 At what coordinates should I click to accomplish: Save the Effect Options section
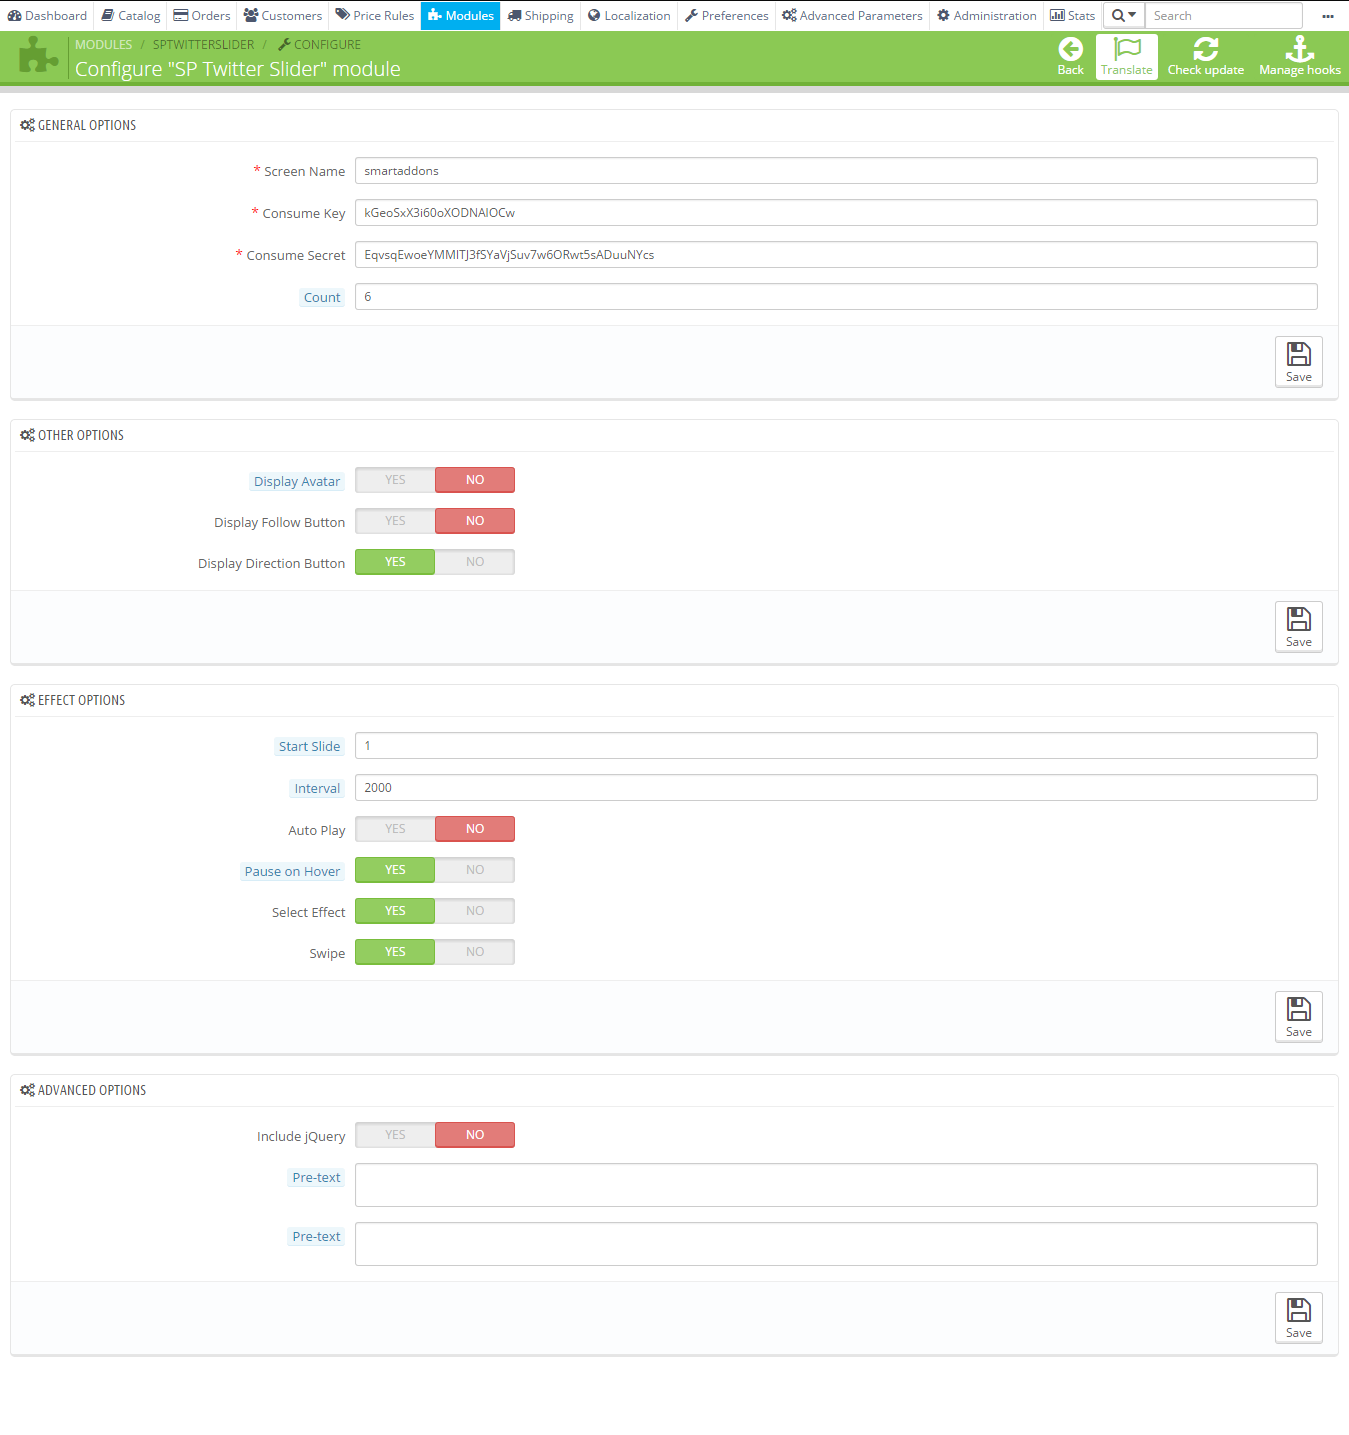[x=1298, y=1017]
